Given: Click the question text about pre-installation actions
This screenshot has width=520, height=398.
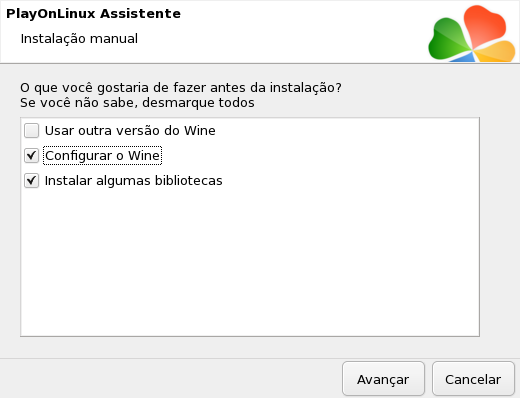Looking at the screenshot, I should (x=181, y=88).
